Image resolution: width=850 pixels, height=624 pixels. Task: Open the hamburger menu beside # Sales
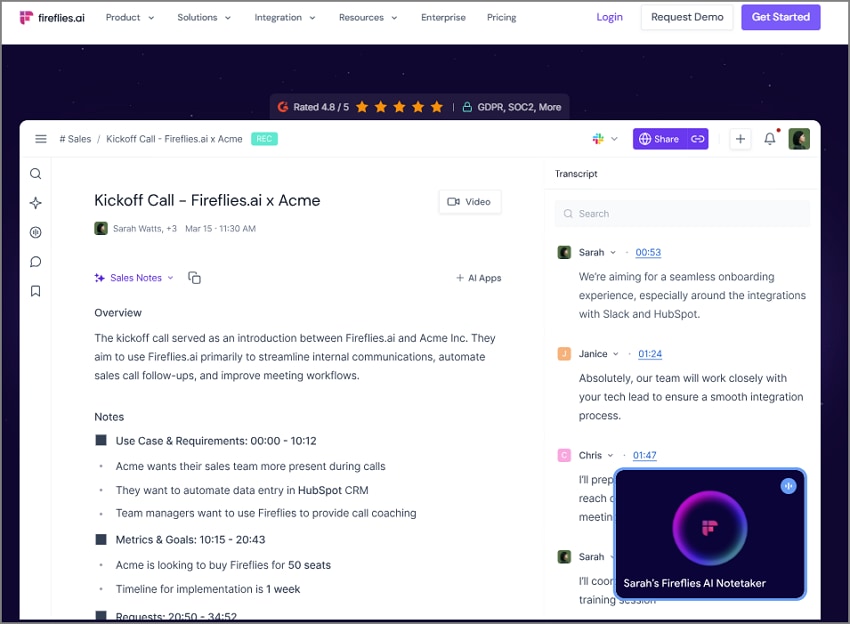pyautogui.click(x=40, y=138)
